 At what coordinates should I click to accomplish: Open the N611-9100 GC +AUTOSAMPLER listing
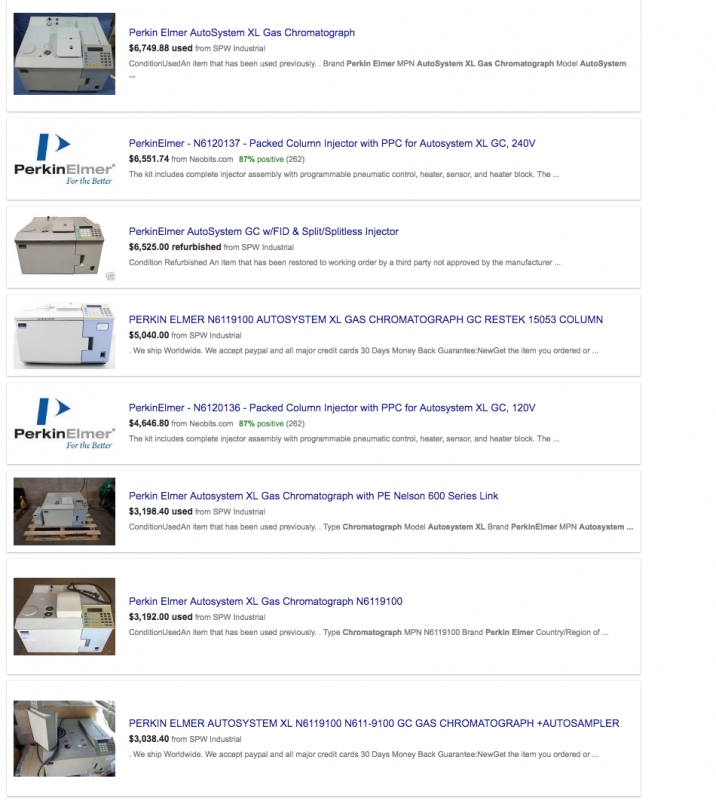374,723
